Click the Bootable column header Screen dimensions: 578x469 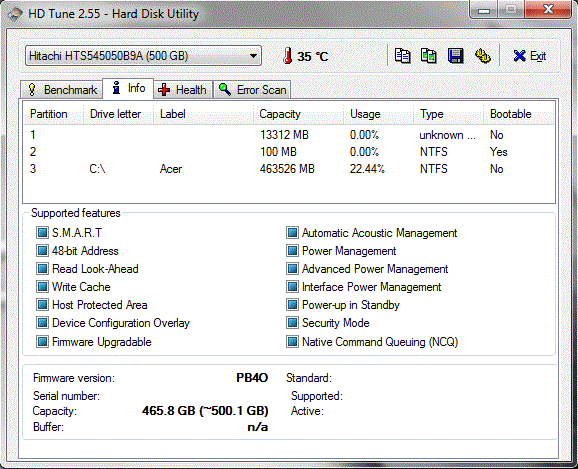pos(518,114)
